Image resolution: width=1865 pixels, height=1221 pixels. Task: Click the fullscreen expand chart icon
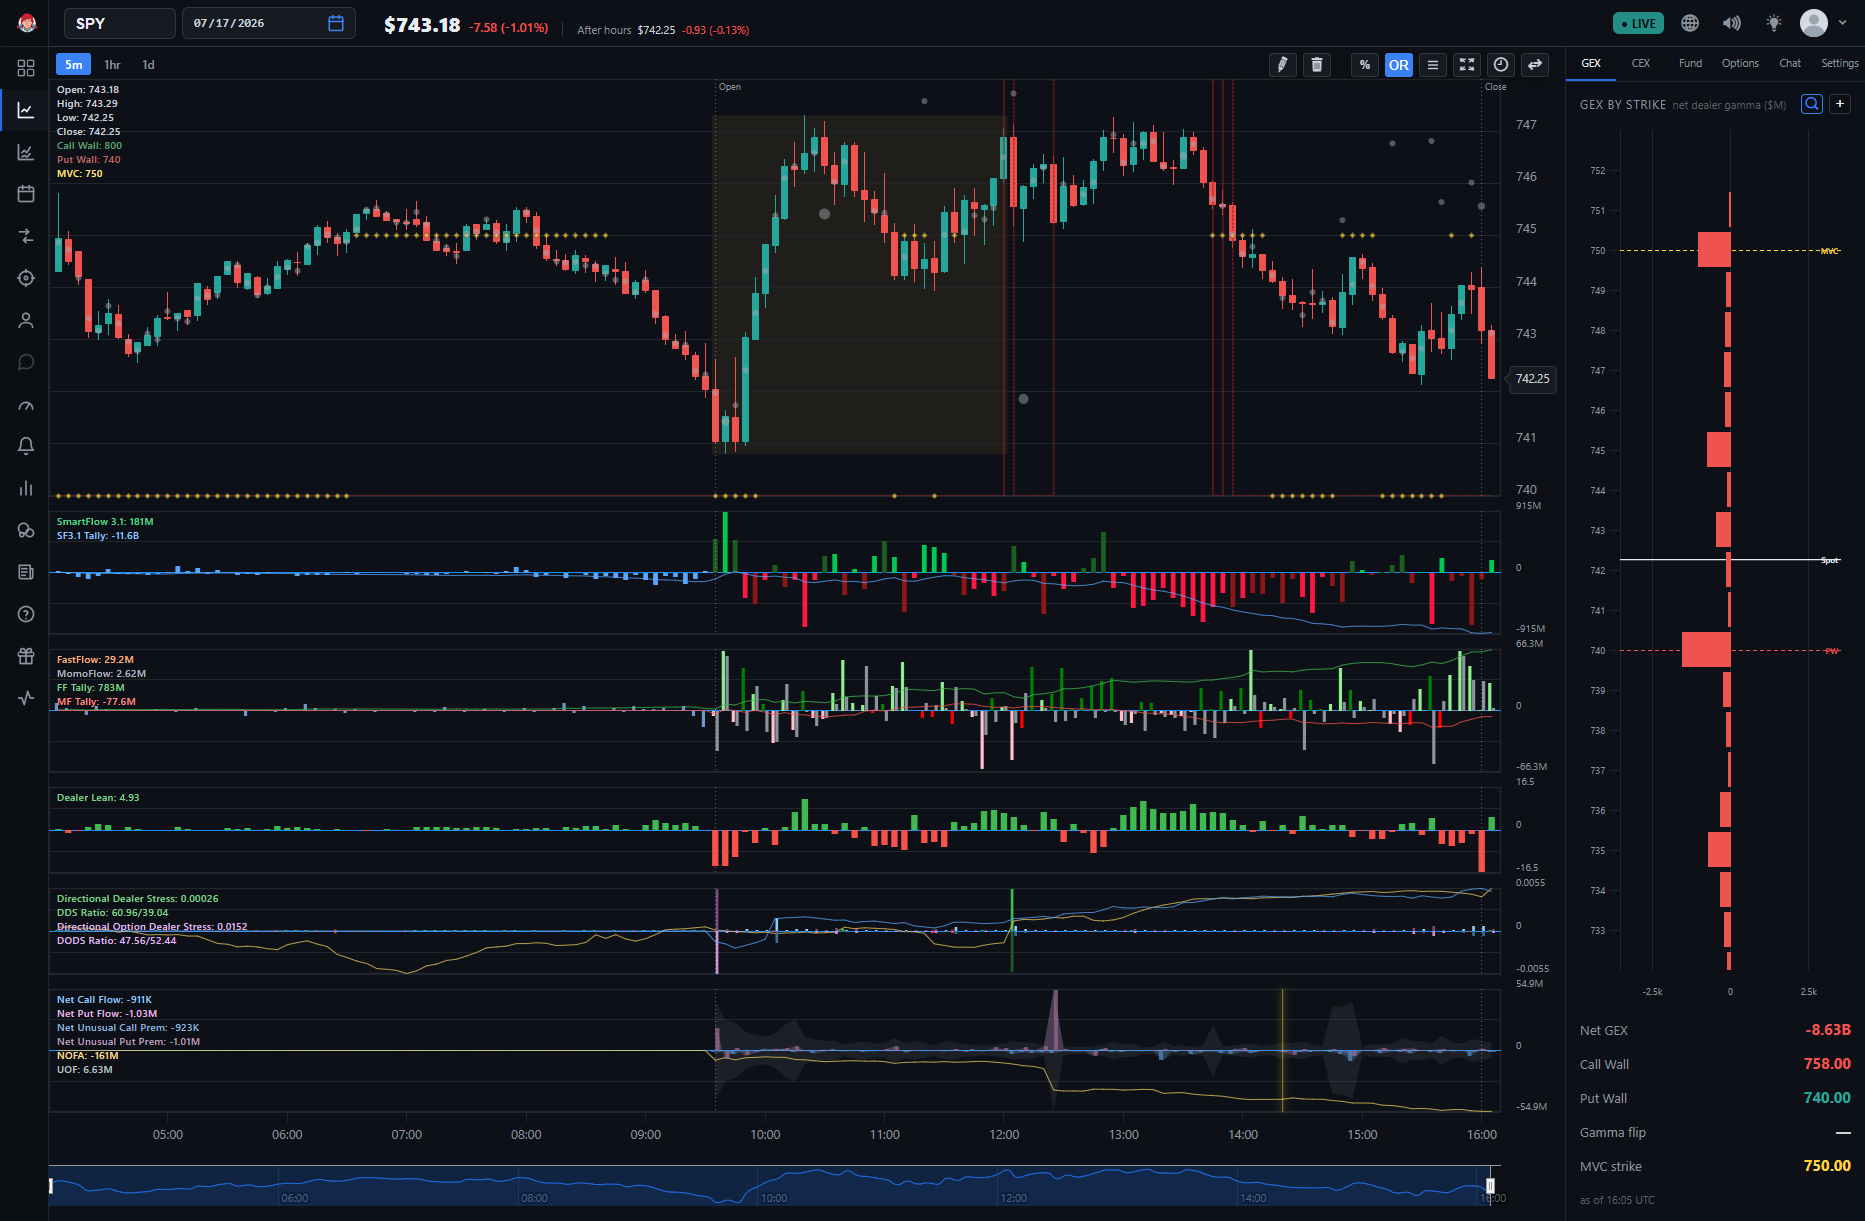pos(1467,65)
